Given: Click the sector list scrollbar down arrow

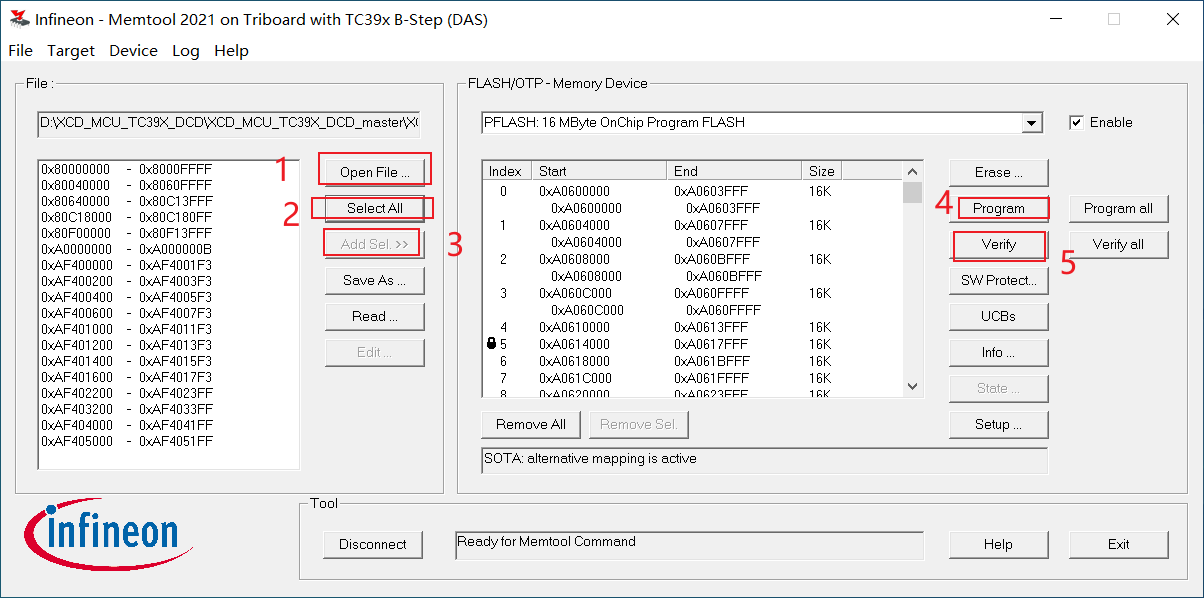Looking at the screenshot, I should (x=912, y=386).
